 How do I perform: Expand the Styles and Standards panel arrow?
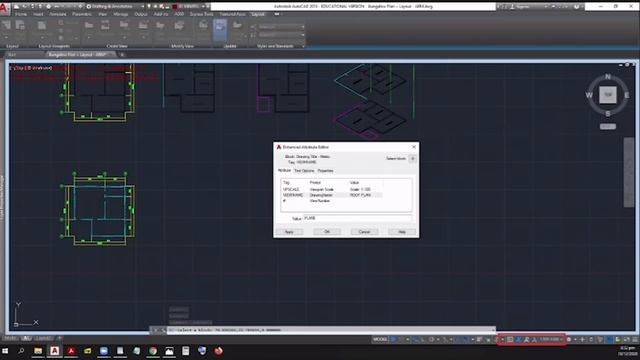pos(303,46)
